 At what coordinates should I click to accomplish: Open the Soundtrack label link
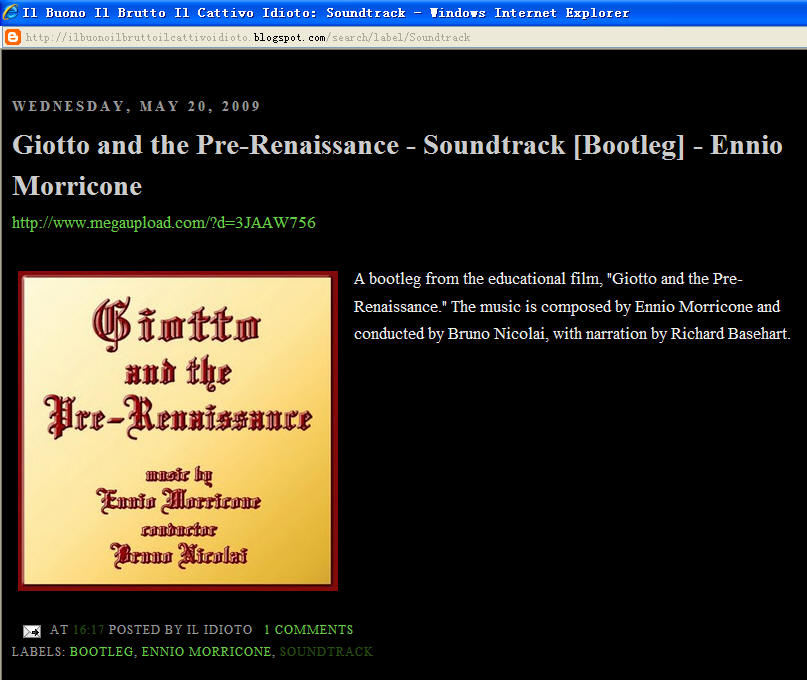tap(326, 652)
